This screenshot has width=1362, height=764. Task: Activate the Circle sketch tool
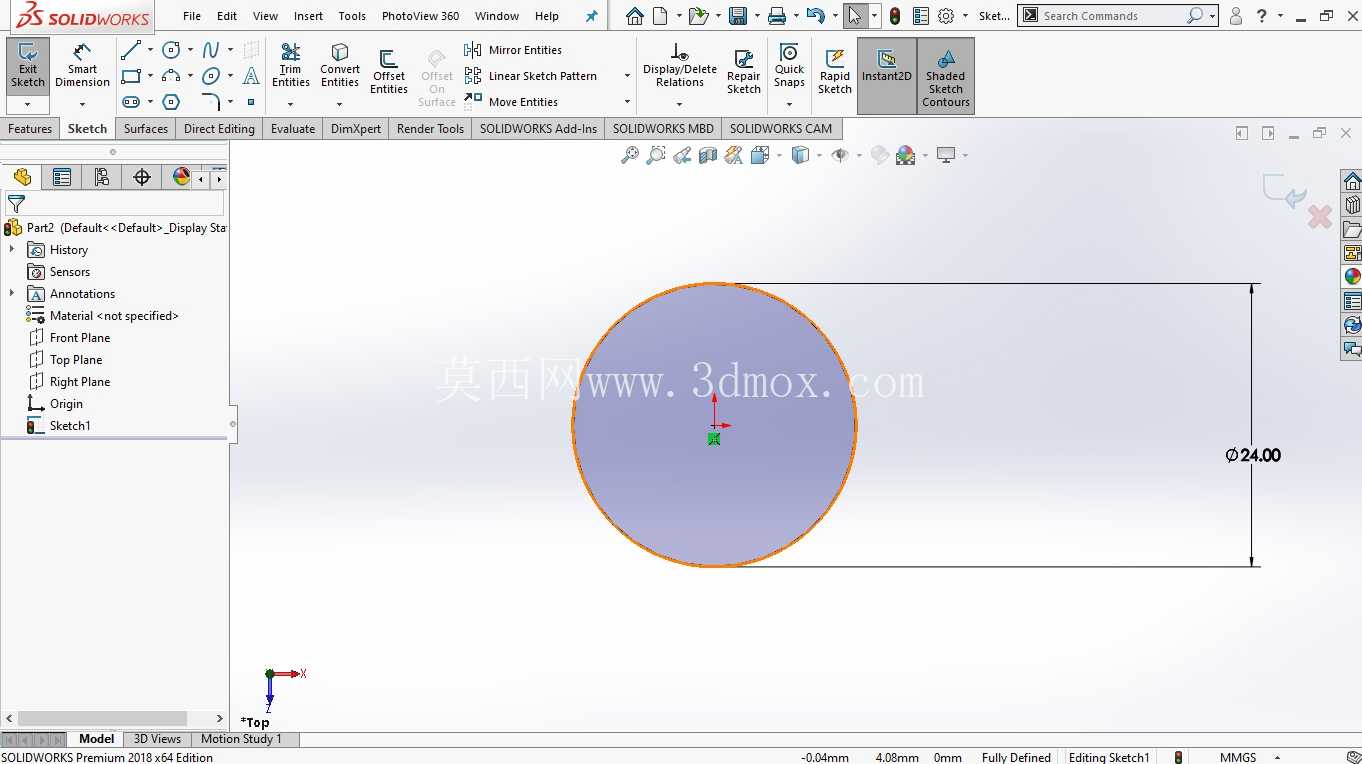(171, 50)
